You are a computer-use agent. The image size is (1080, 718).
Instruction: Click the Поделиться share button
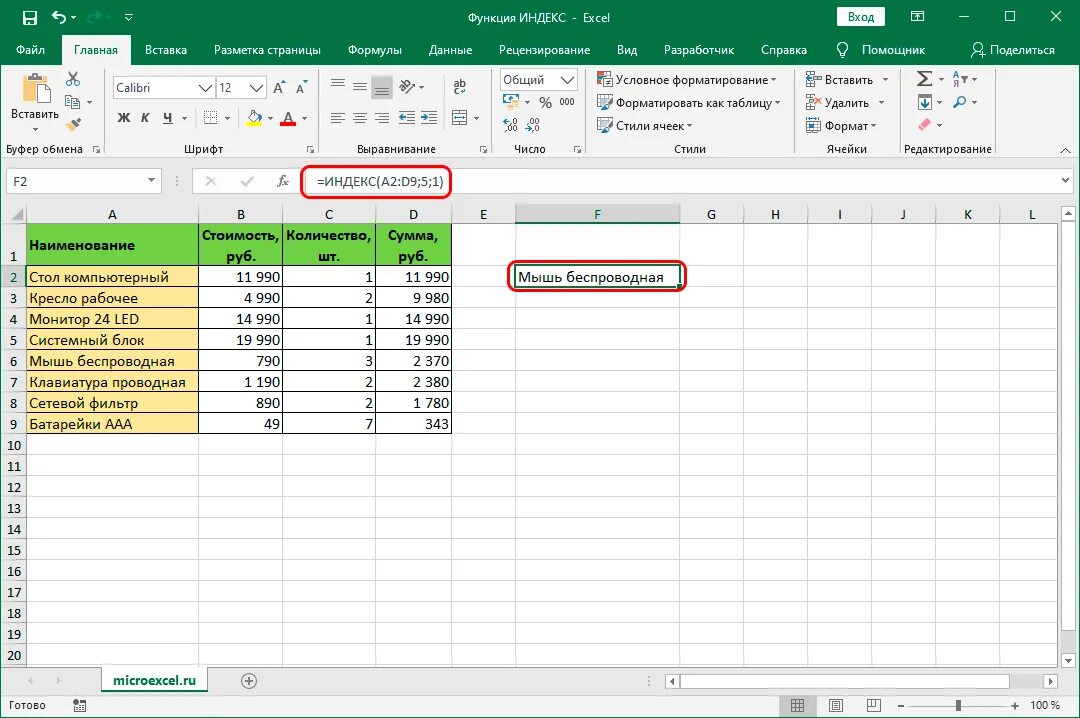click(x=1012, y=50)
